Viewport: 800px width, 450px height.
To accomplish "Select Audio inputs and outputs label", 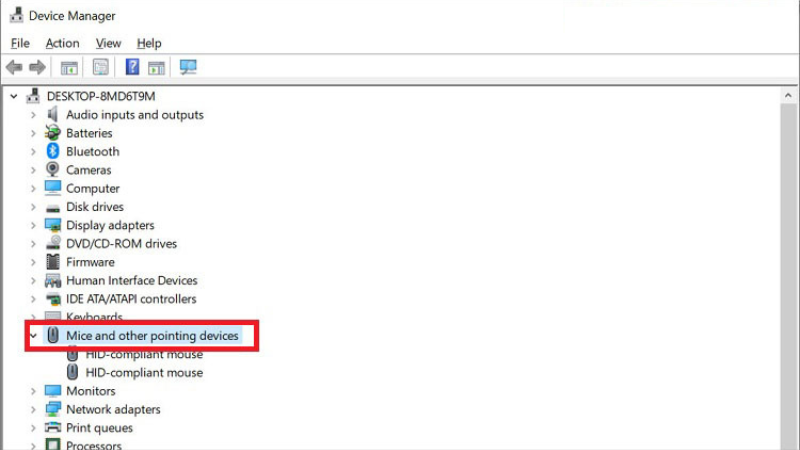I will (x=135, y=115).
